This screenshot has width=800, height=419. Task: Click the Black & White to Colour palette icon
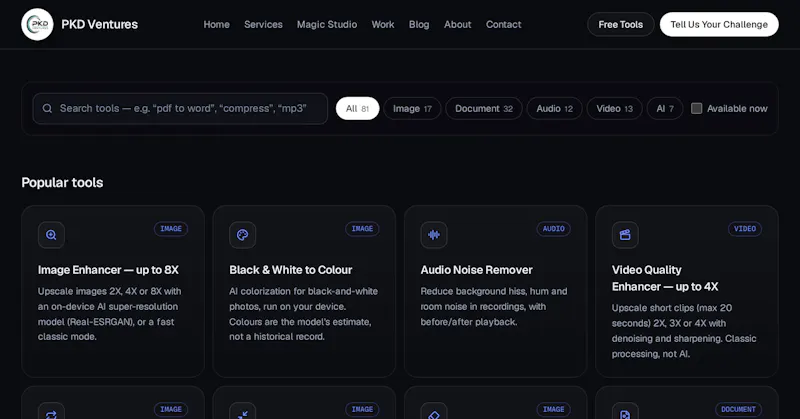[242, 235]
